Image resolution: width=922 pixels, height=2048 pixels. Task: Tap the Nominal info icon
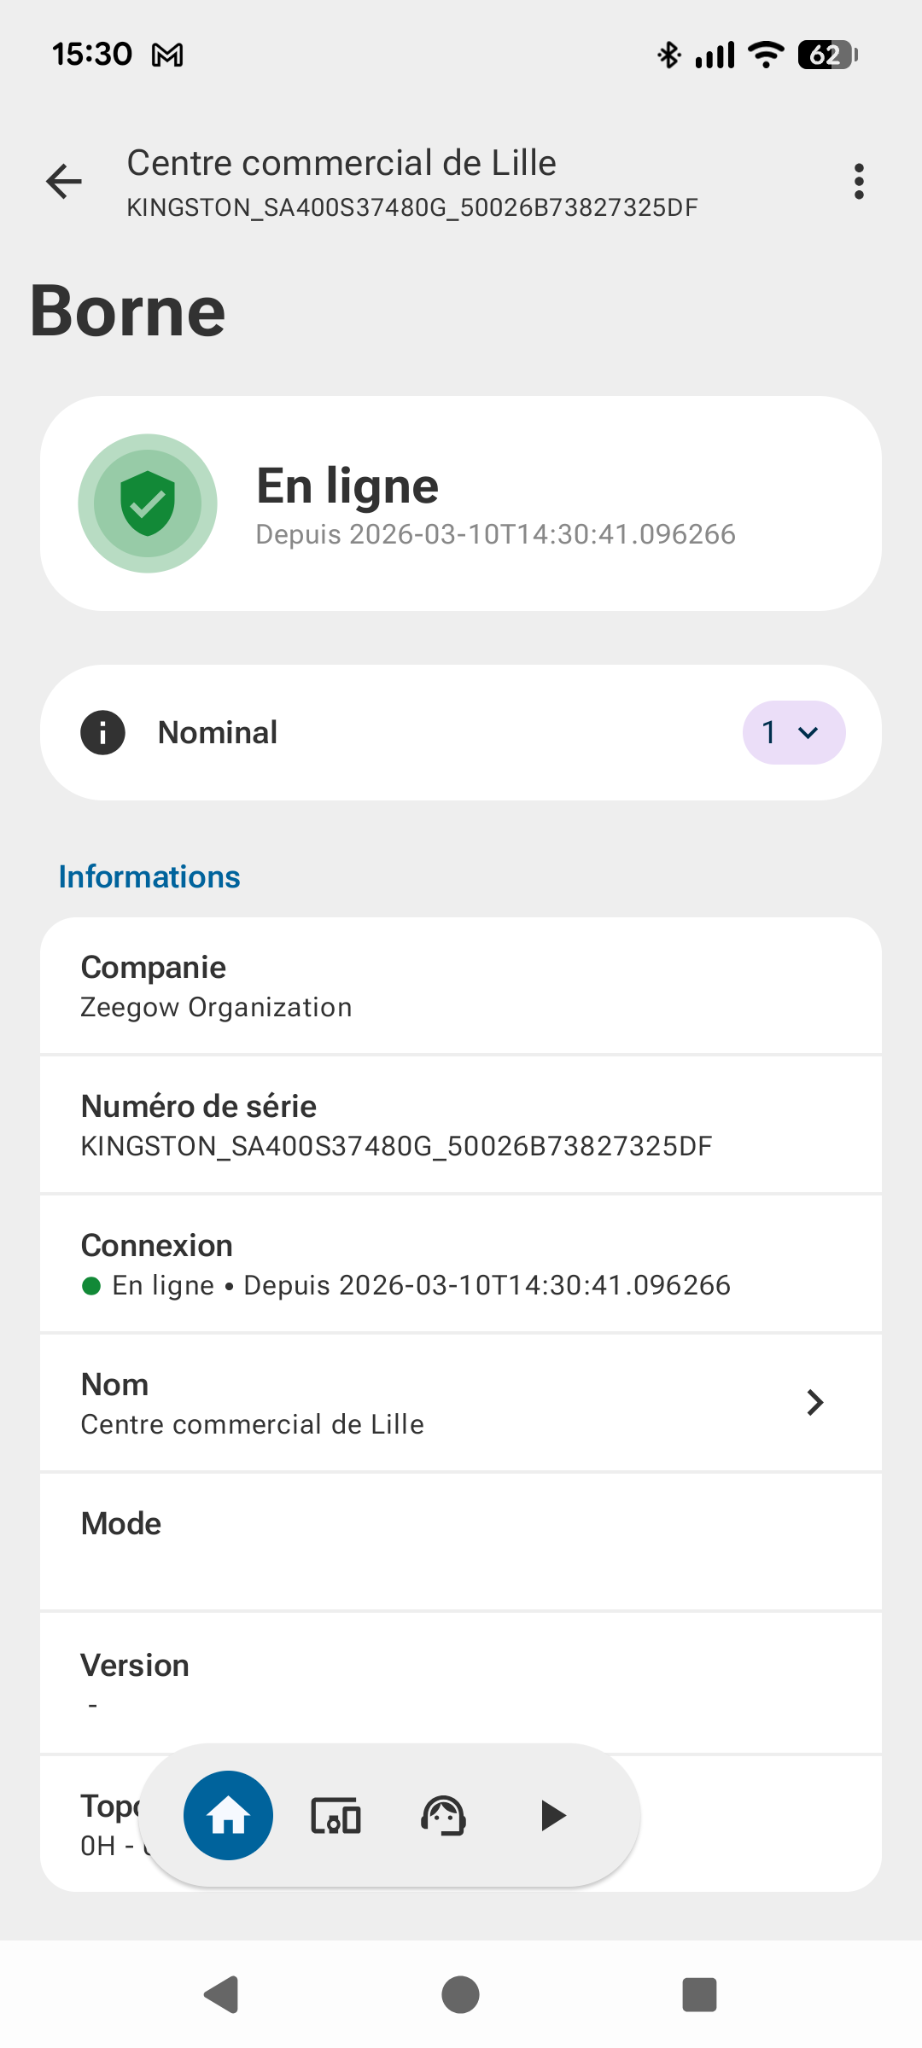click(103, 733)
